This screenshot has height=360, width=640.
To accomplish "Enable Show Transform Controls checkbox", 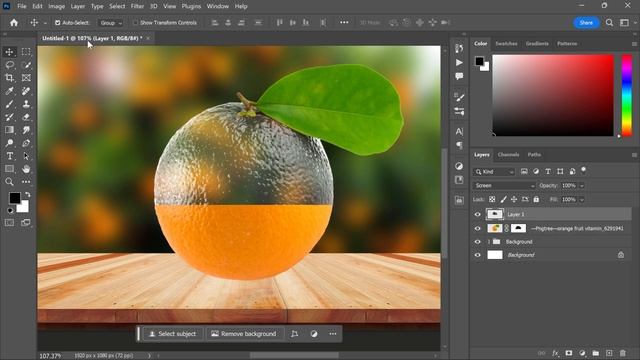I will click(x=135, y=23).
